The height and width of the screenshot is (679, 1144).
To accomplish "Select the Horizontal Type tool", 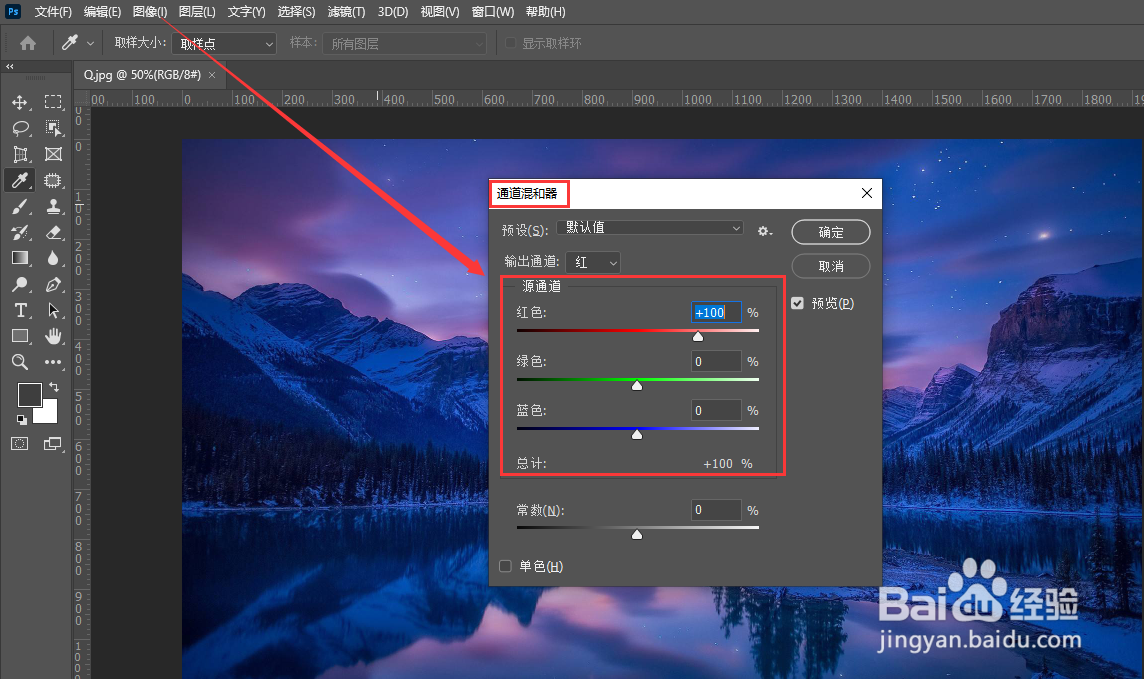I will [x=20, y=311].
